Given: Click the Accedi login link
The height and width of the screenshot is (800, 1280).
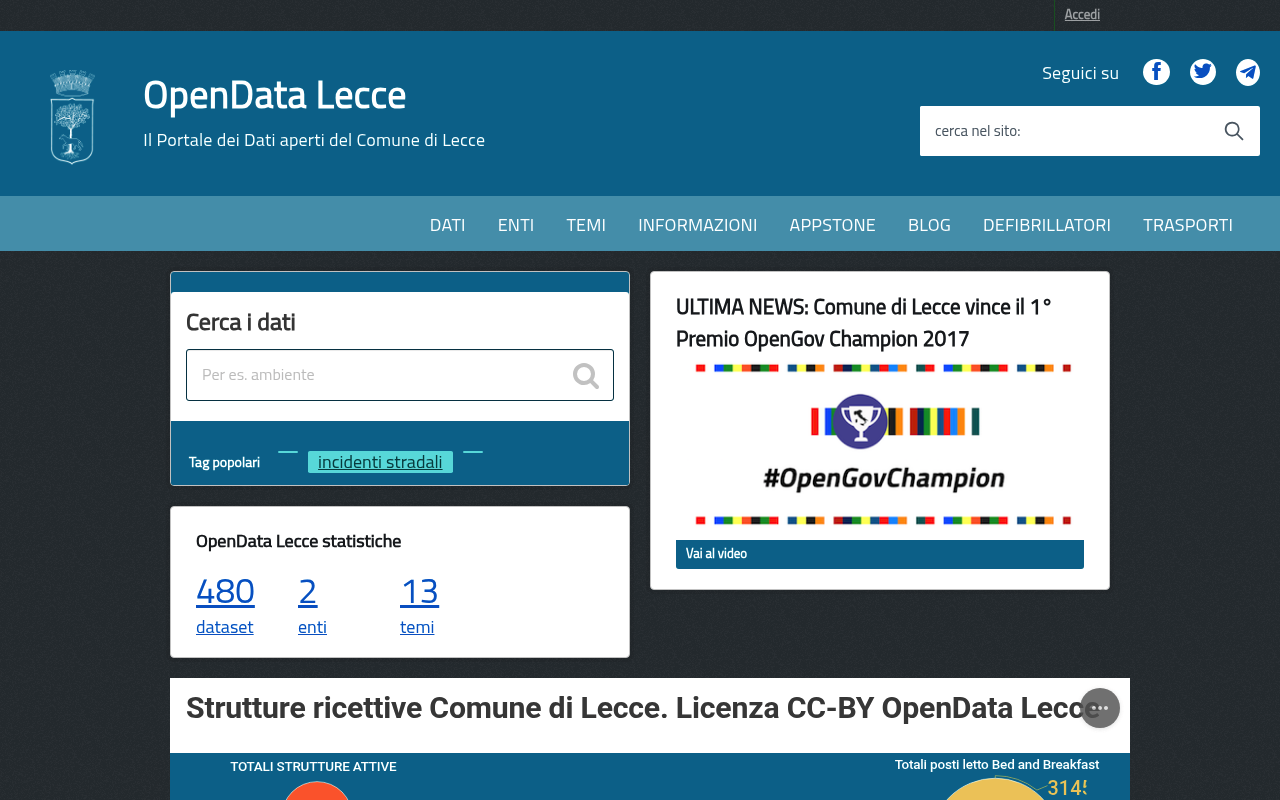Looking at the screenshot, I should pyautogui.click(x=1082, y=14).
